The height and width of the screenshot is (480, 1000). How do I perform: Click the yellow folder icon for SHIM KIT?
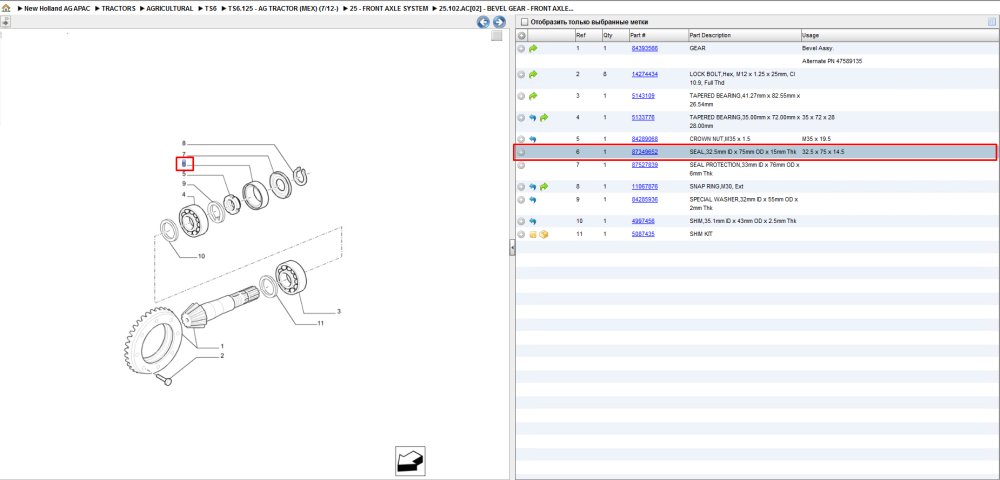pyautogui.click(x=533, y=235)
